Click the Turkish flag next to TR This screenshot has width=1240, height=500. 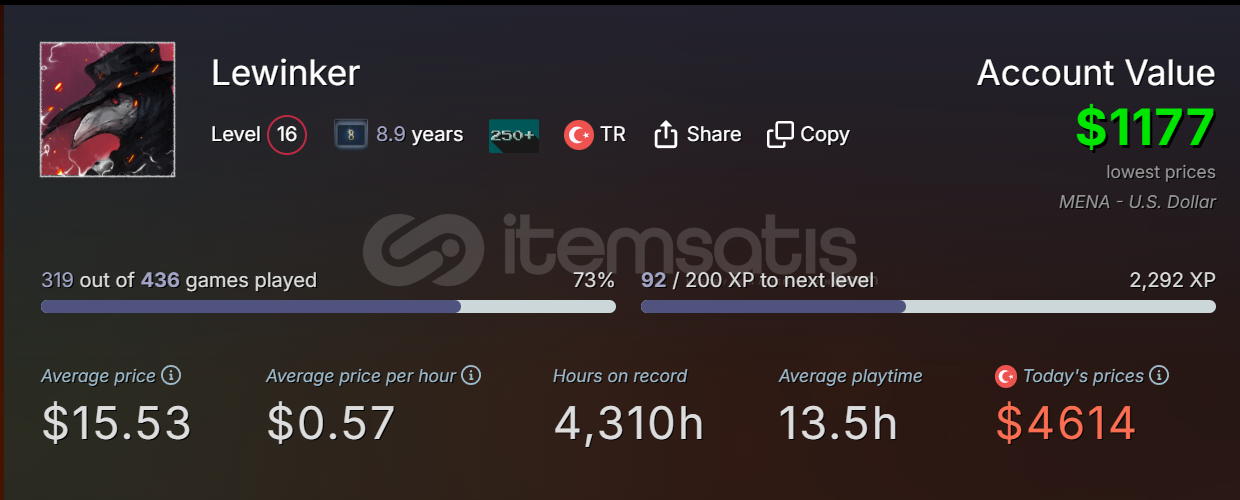(x=578, y=134)
